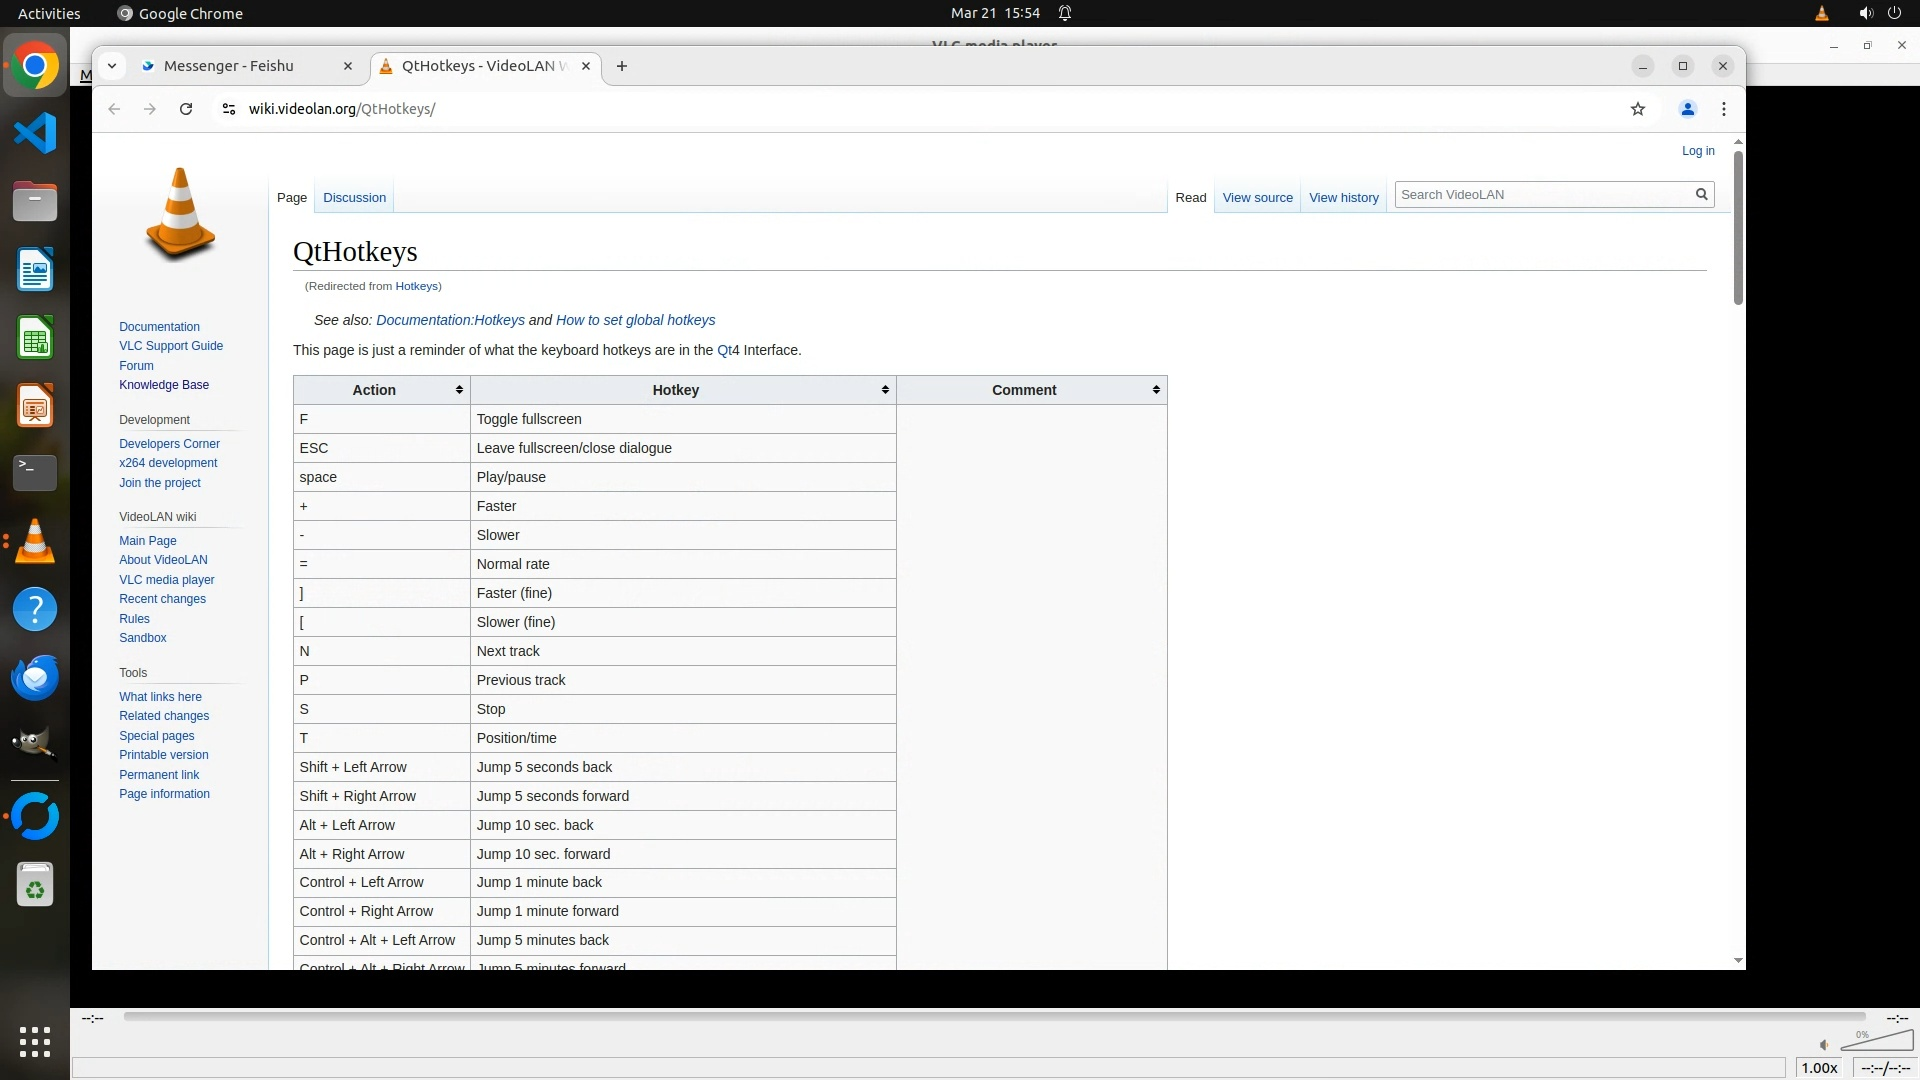Open the View history tab
This screenshot has height=1080, width=1920.
click(1343, 198)
